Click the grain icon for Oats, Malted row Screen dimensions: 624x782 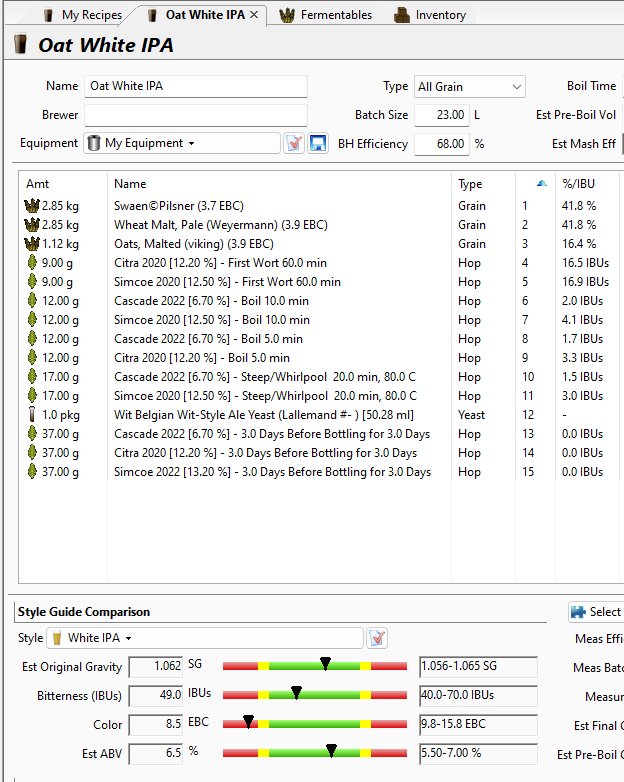coord(32,244)
